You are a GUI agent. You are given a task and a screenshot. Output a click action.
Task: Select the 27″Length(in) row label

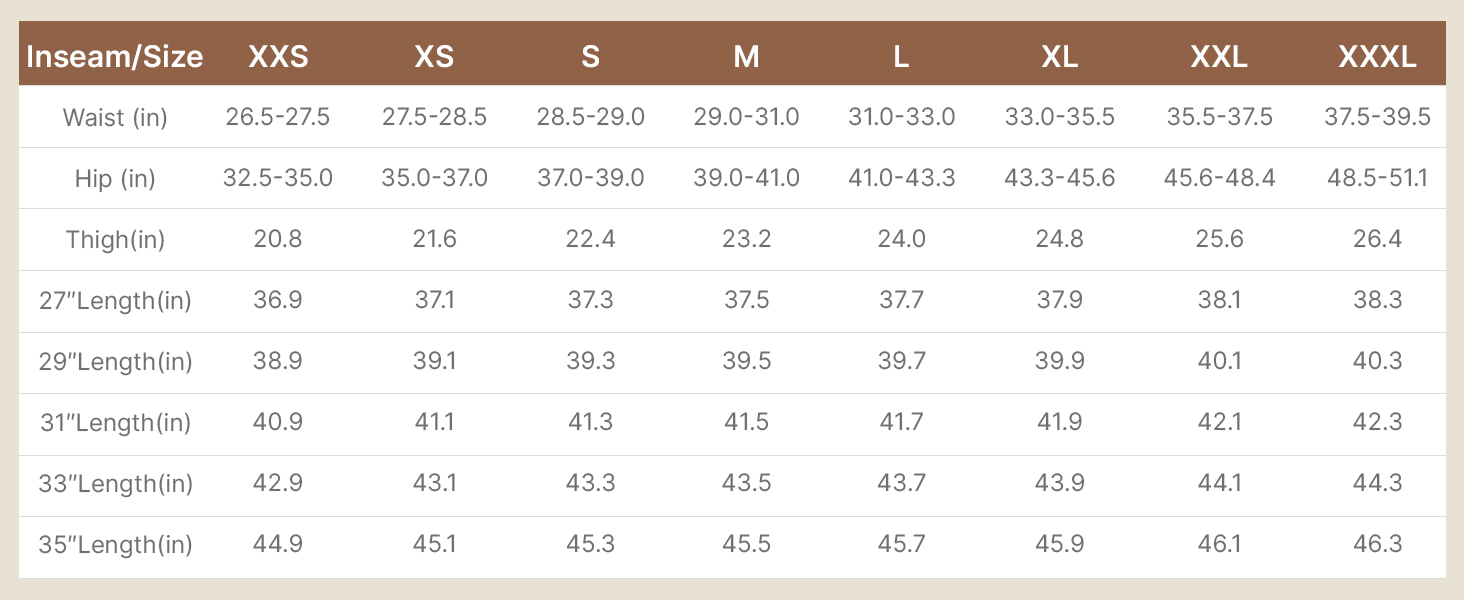(115, 300)
